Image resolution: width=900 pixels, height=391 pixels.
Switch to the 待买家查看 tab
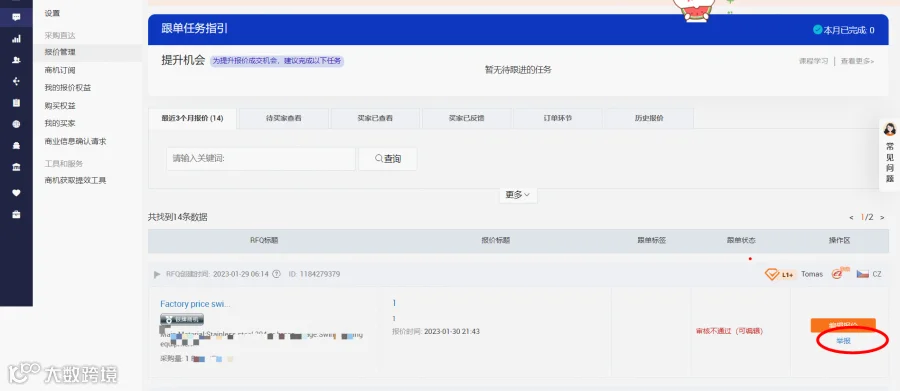point(284,118)
